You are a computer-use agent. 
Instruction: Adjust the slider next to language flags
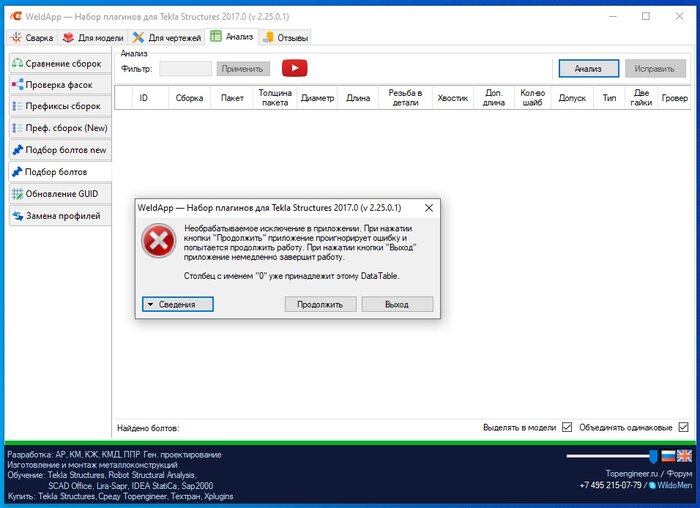(612, 456)
